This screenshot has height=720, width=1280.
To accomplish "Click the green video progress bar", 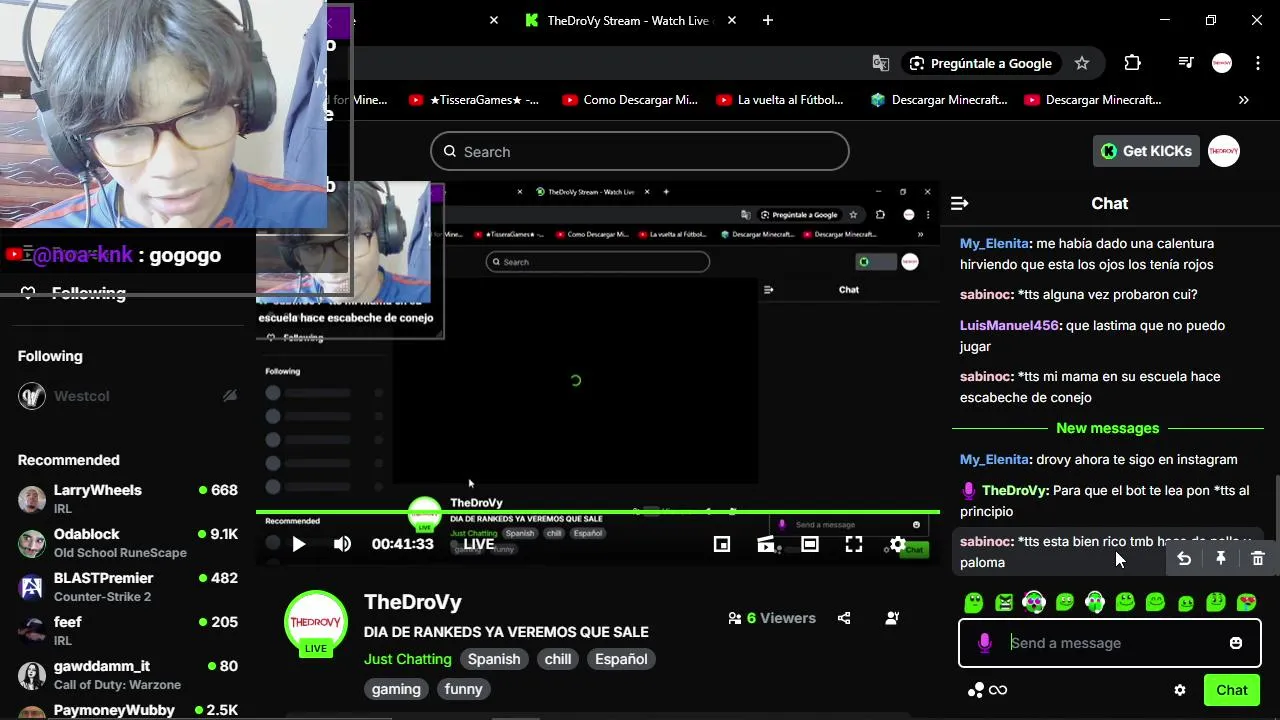I will [598, 512].
